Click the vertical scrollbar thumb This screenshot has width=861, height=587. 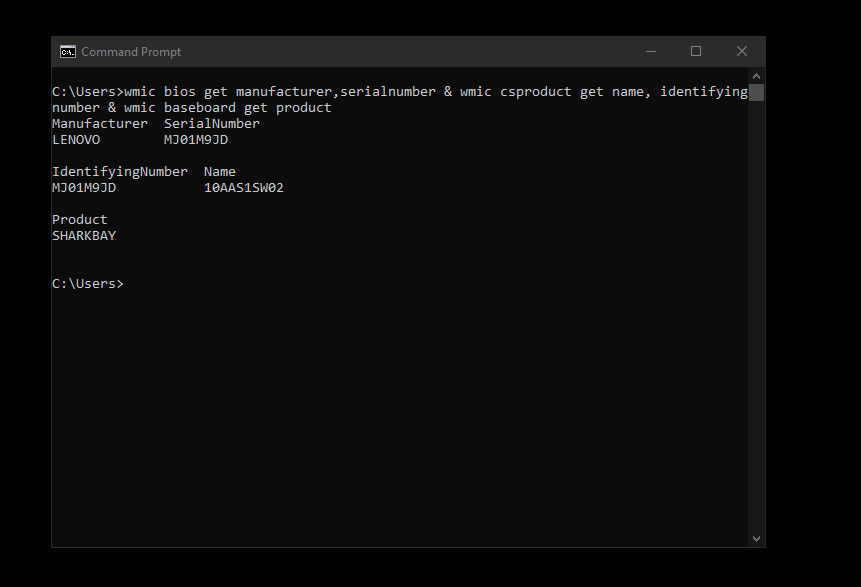click(756, 92)
